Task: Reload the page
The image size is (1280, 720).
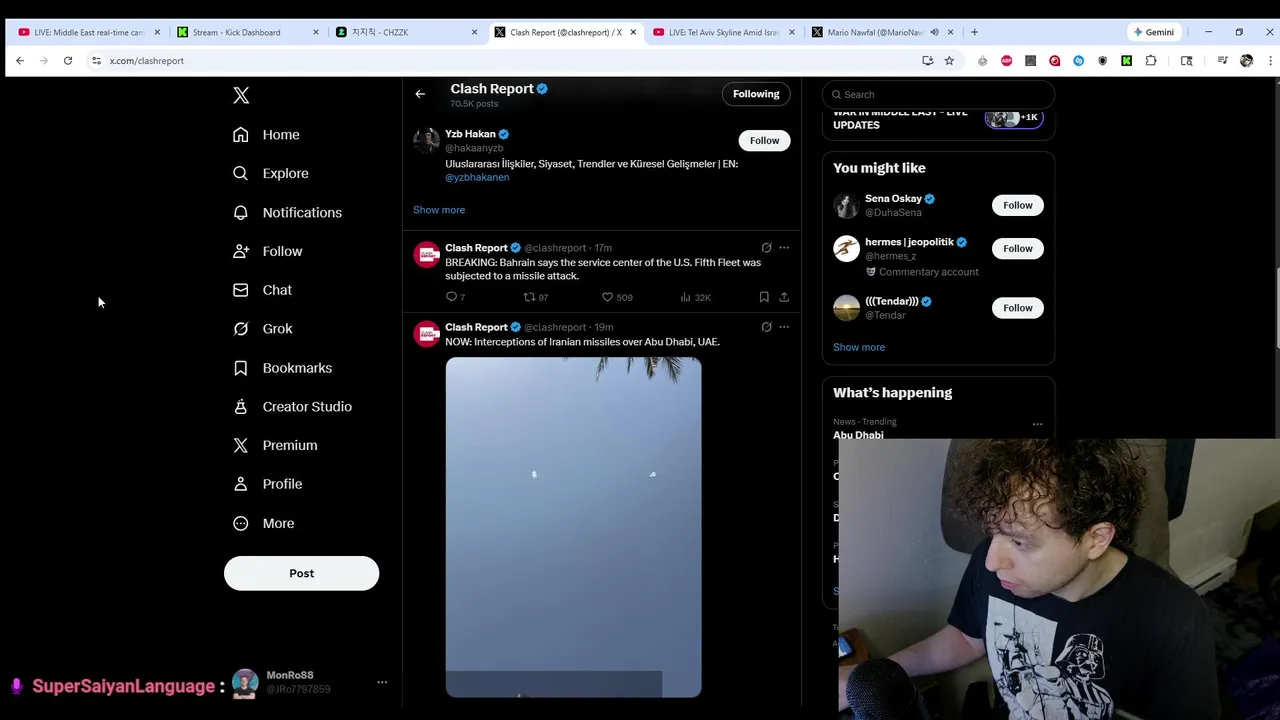Action: (68, 61)
